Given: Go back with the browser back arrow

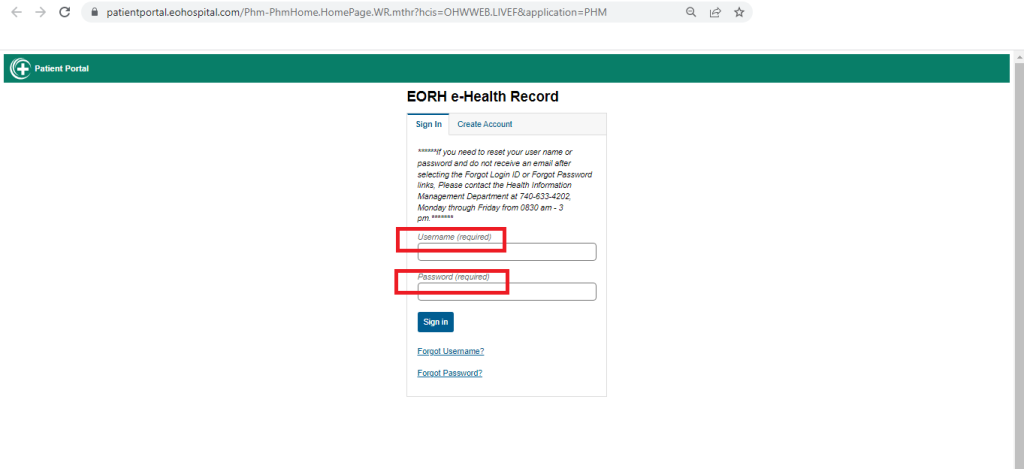Looking at the screenshot, I should (16, 12).
